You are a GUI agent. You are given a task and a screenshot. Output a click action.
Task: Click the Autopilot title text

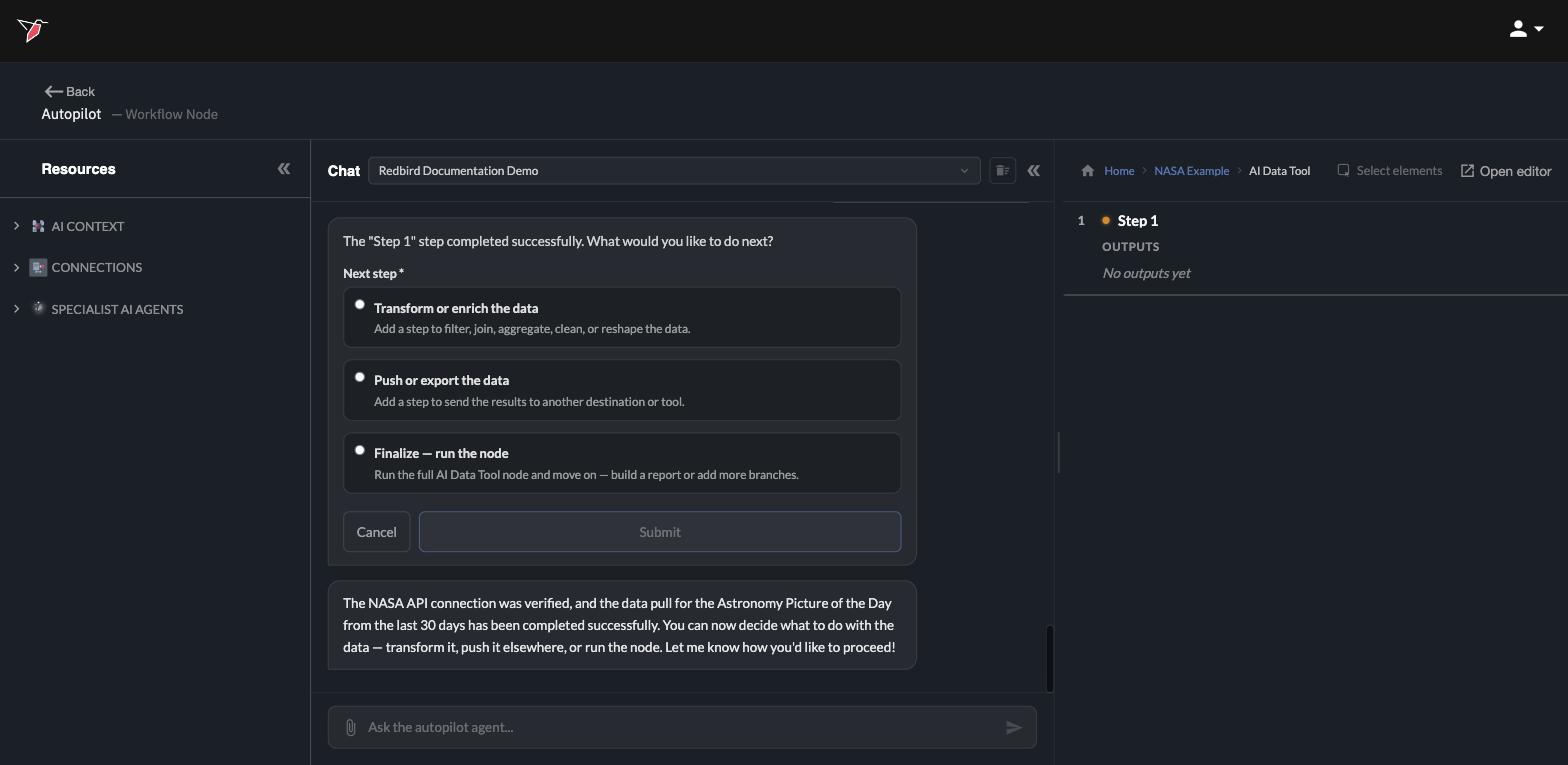click(x=71, y=114)
